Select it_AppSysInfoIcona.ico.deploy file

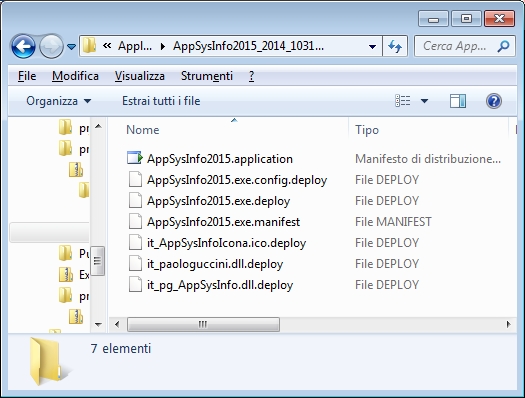point(226,243)
